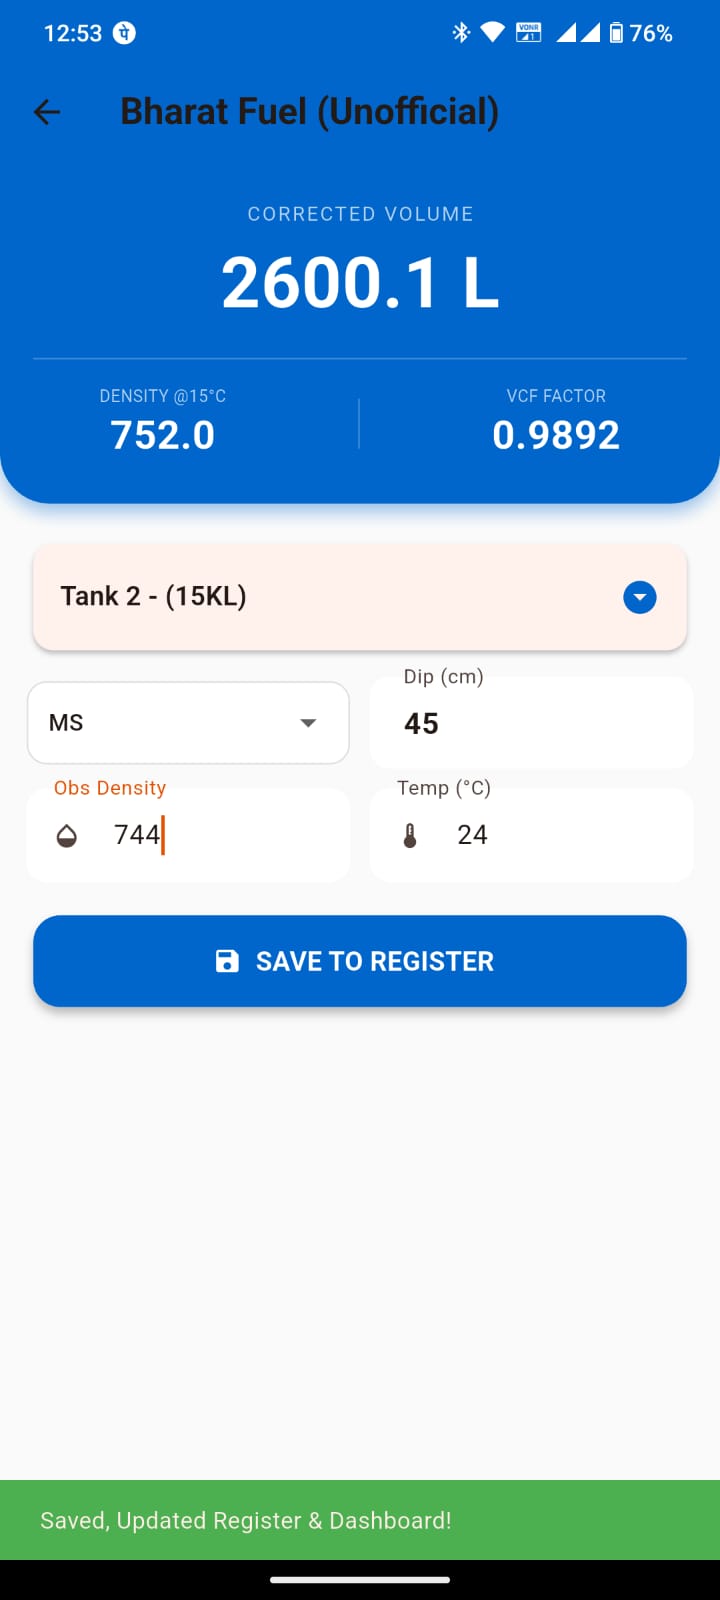Tap the PhonePe notification icon in status bar
The width and height of the screenshot is (720, 1600).
124,33
